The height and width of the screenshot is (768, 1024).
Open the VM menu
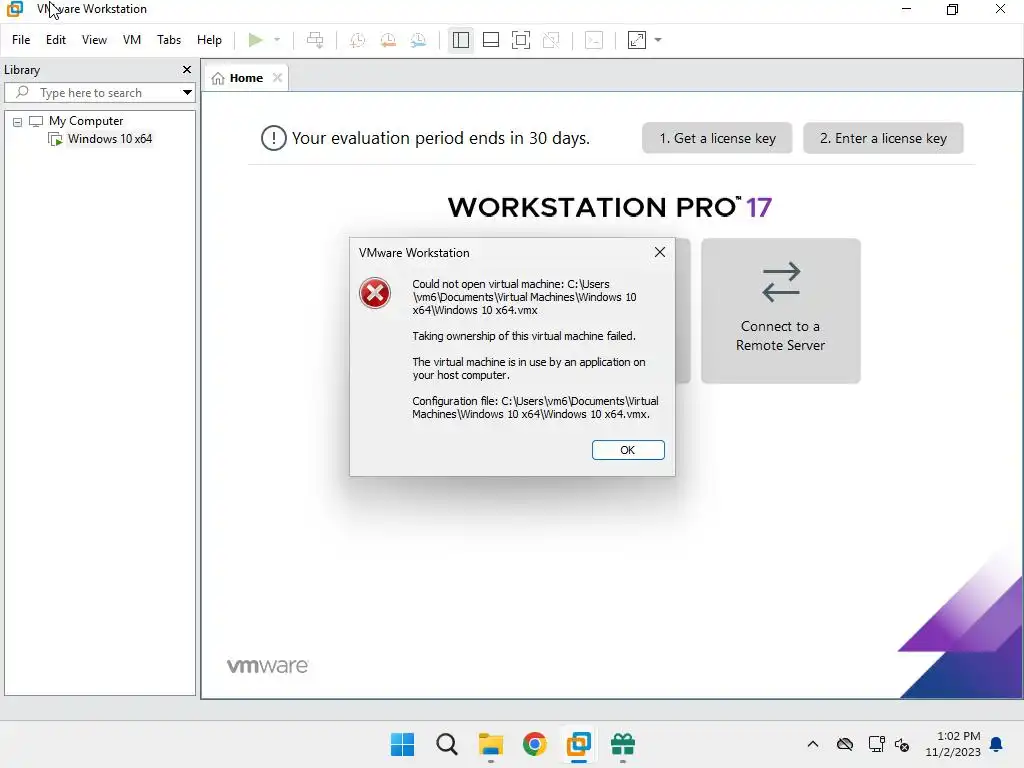click(131, 40)
